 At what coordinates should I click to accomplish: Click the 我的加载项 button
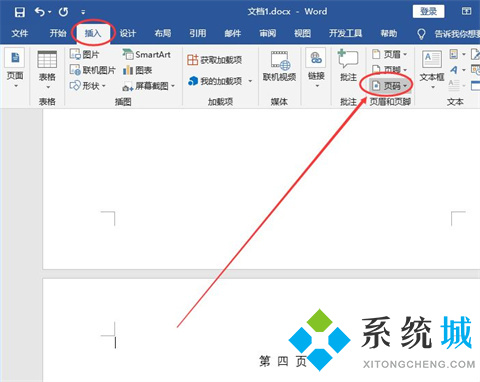point(215,81)
